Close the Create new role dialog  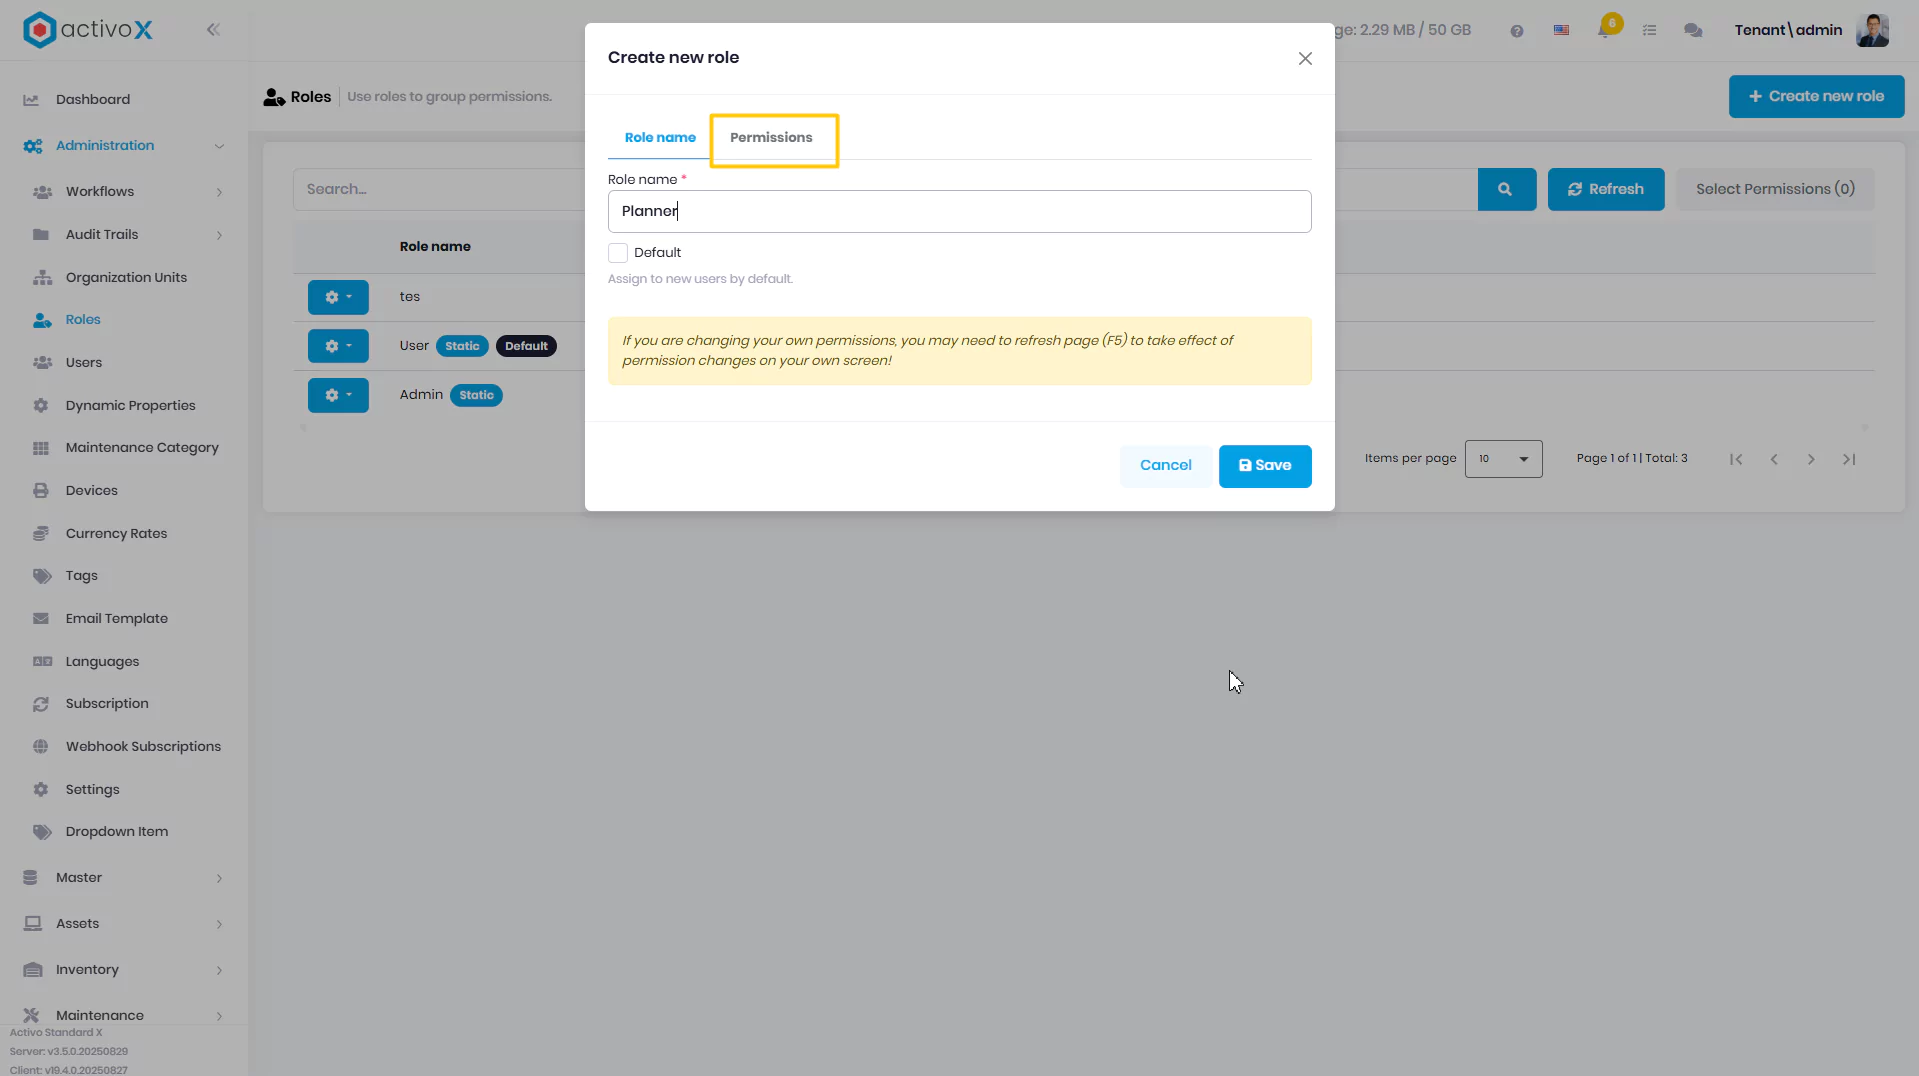pos(1305,59)
